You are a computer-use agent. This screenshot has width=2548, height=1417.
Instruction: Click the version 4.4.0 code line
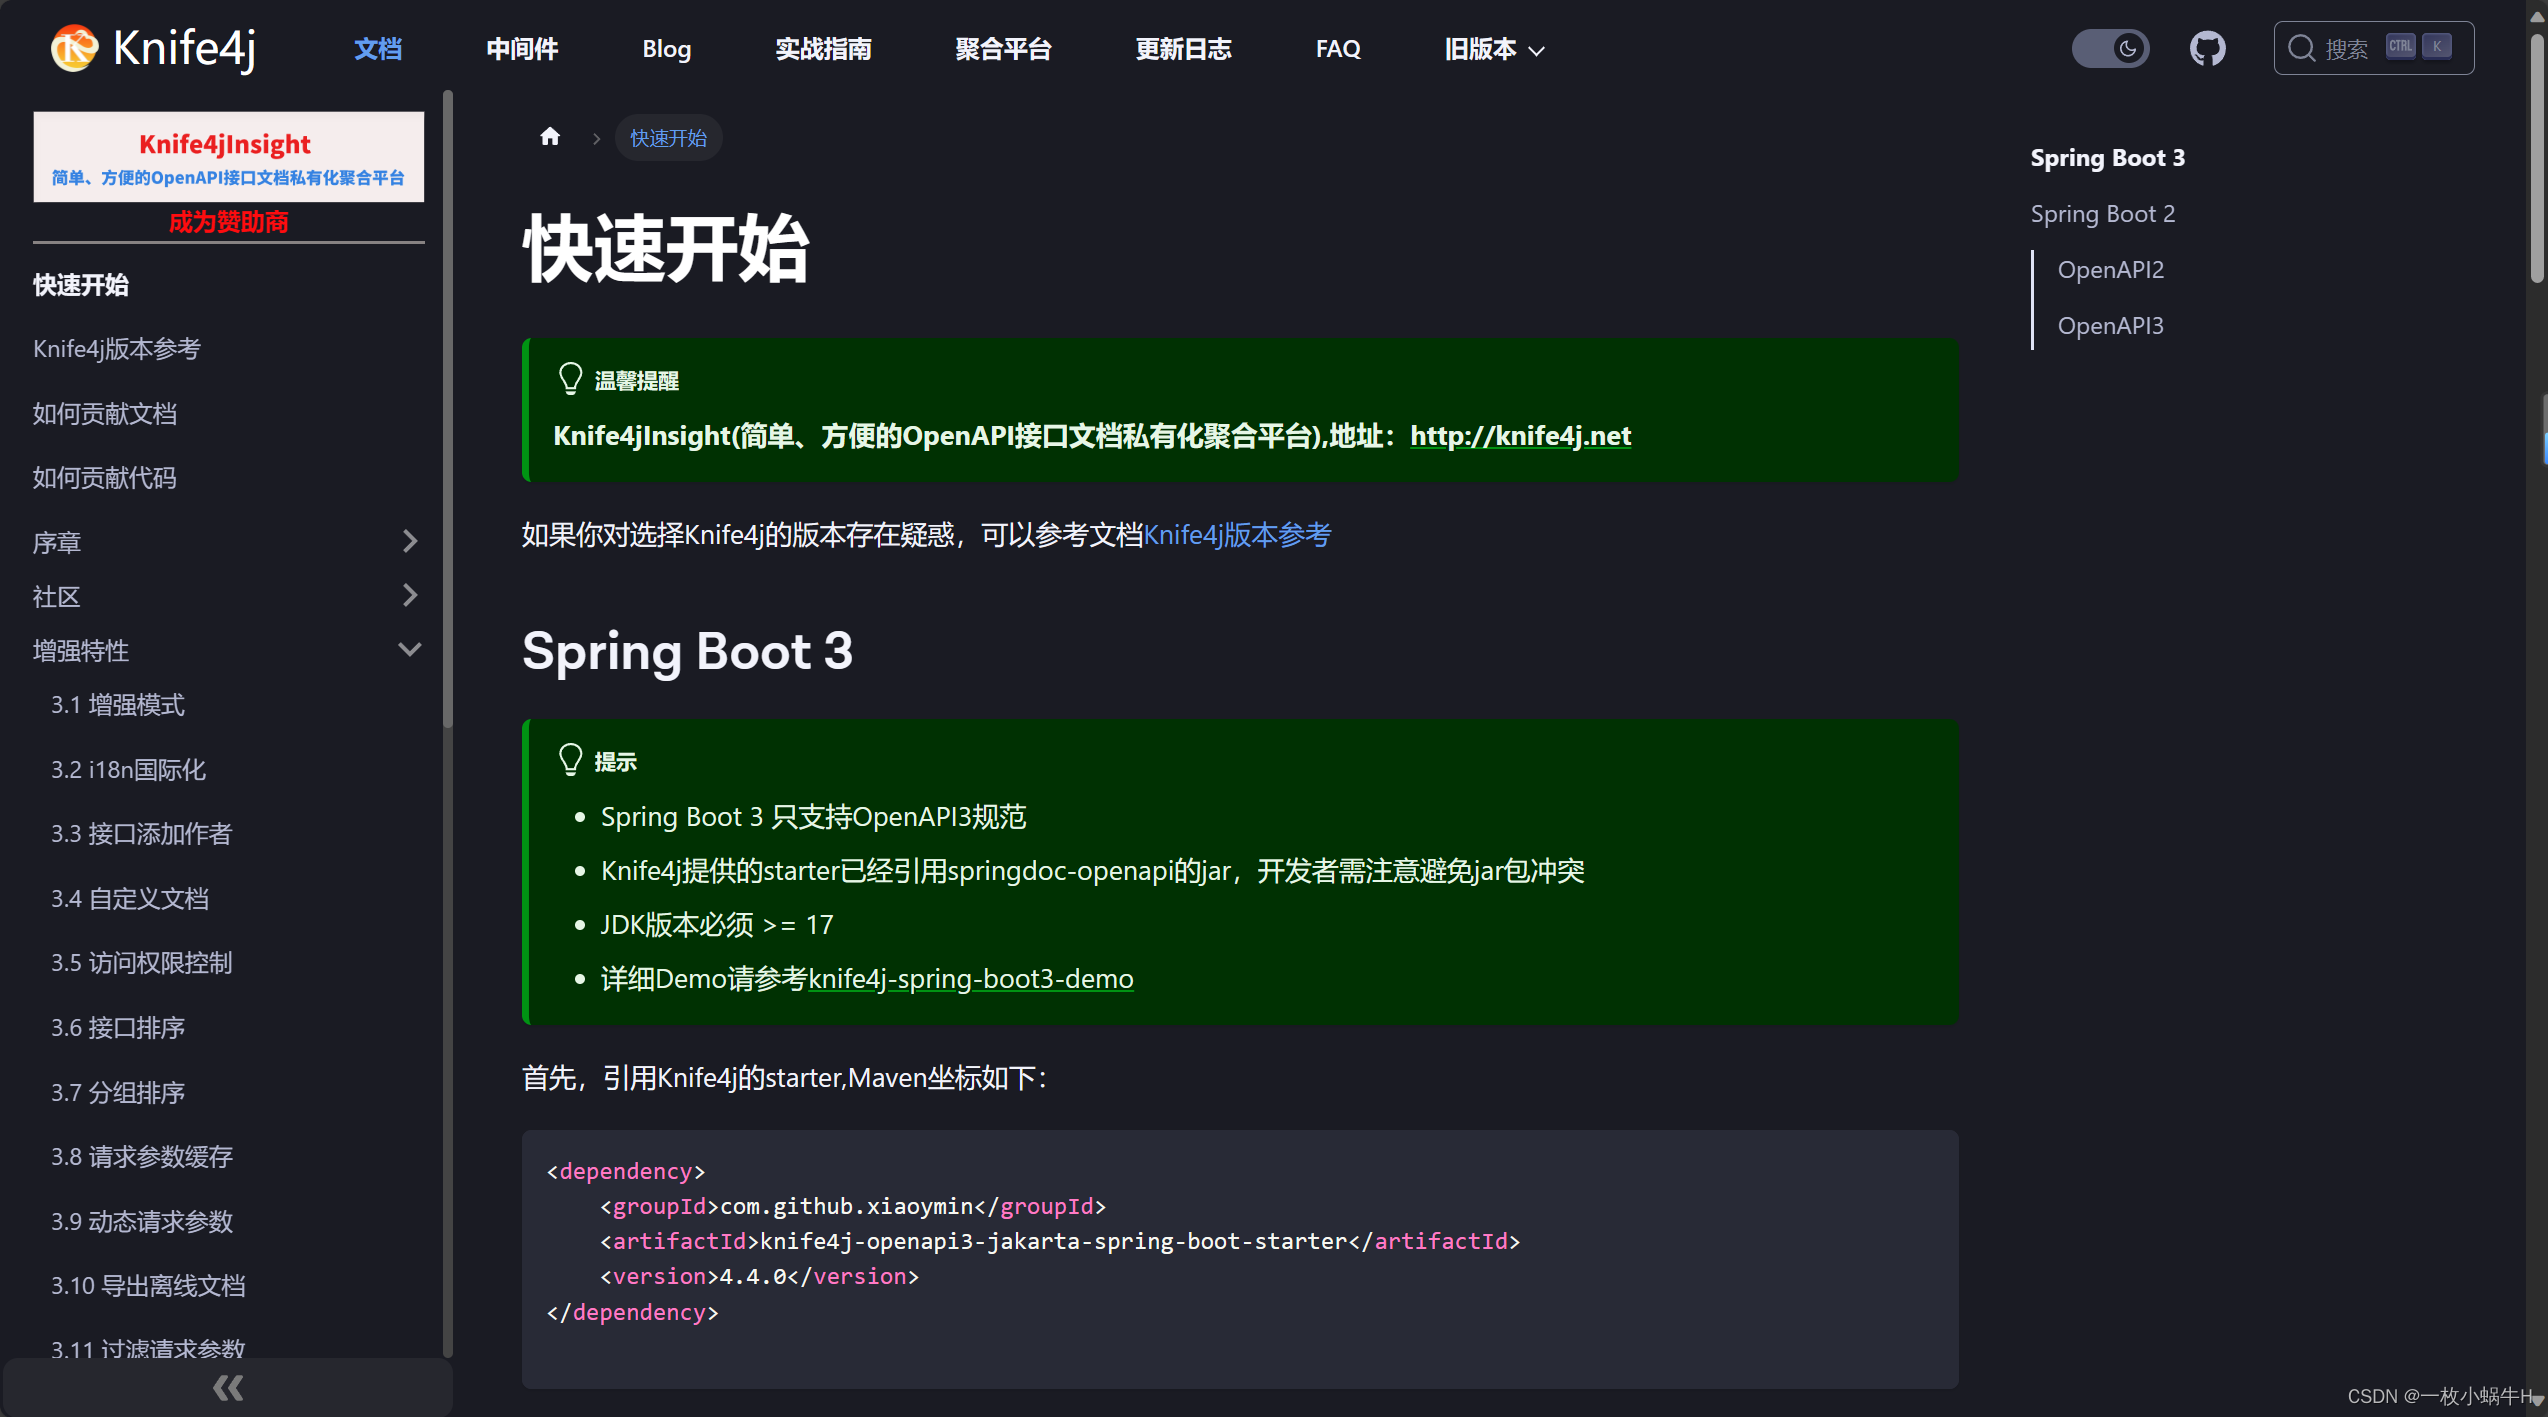759,1276
